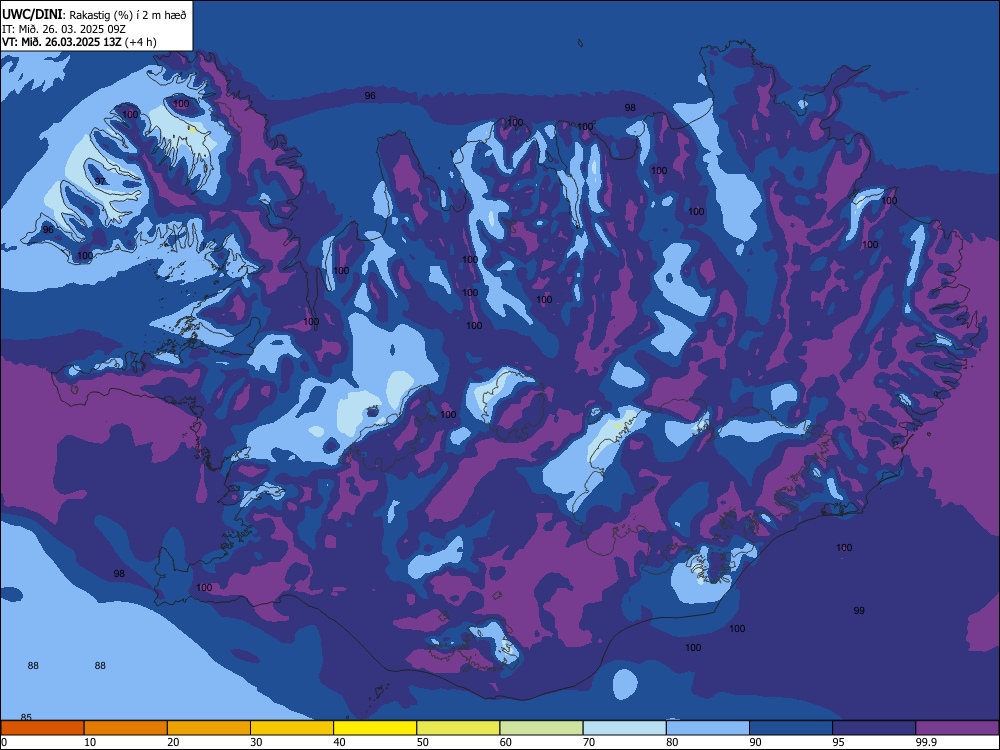Click the dark orange 0–10 legend swatch
Screen dimensions: 1000x750
coord(42,728)
